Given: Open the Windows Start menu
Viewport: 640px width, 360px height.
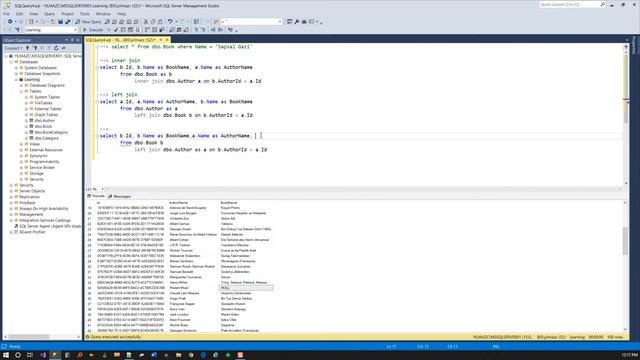Looking at the screenshot, I should pos(6,355).
